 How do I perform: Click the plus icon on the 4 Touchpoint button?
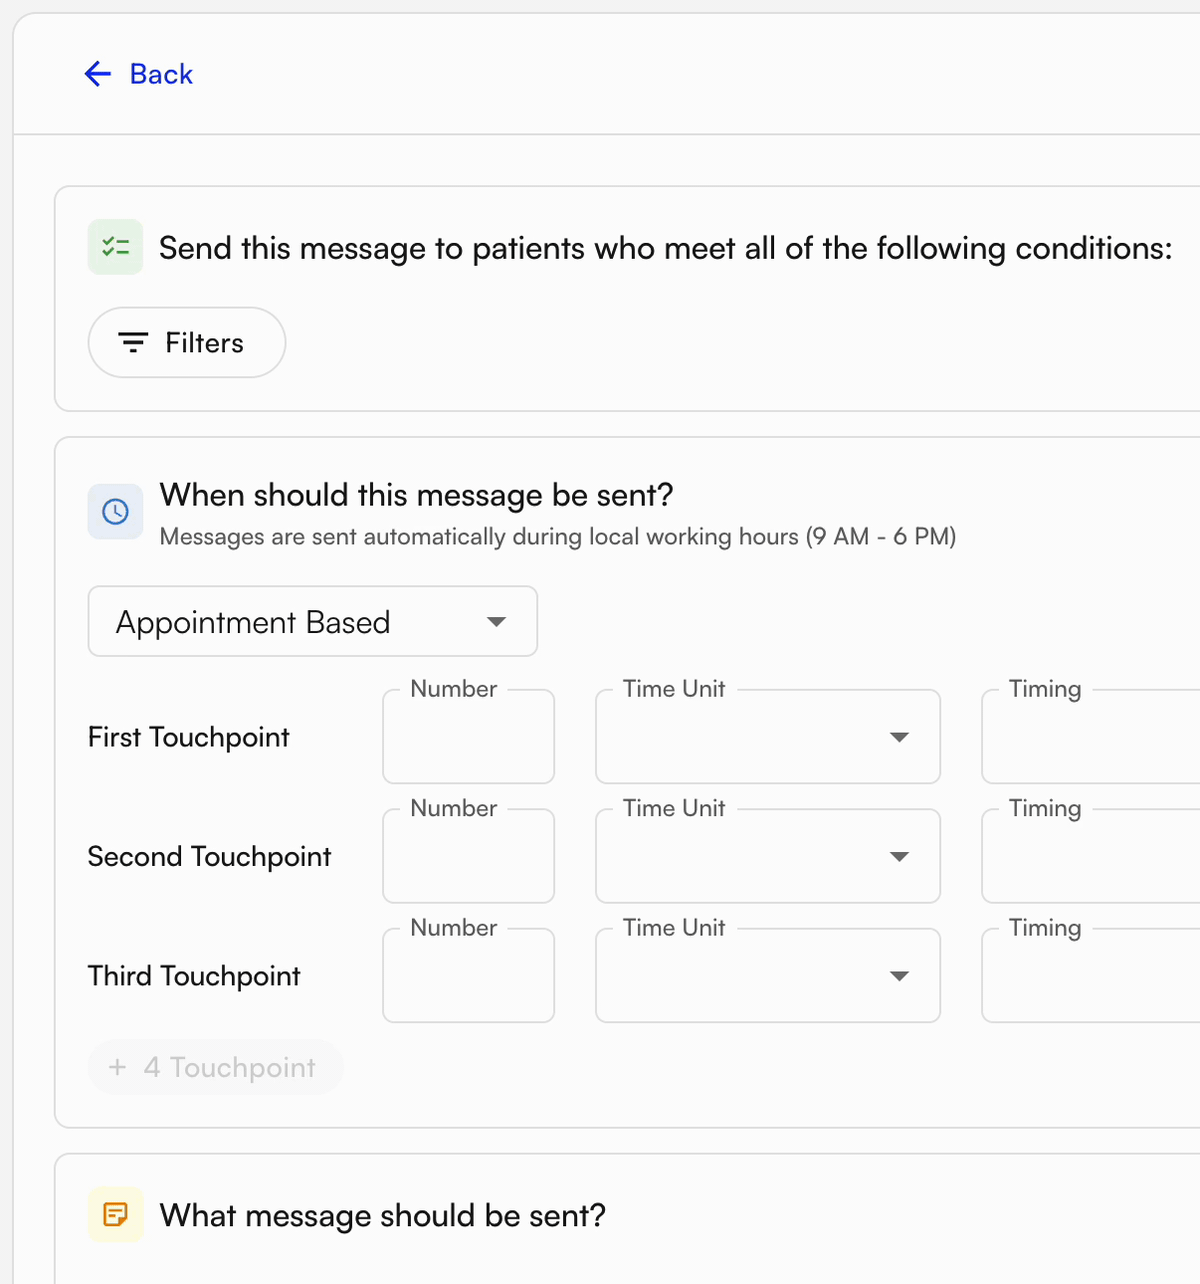pyautogui.click(x=118, y=1067)
